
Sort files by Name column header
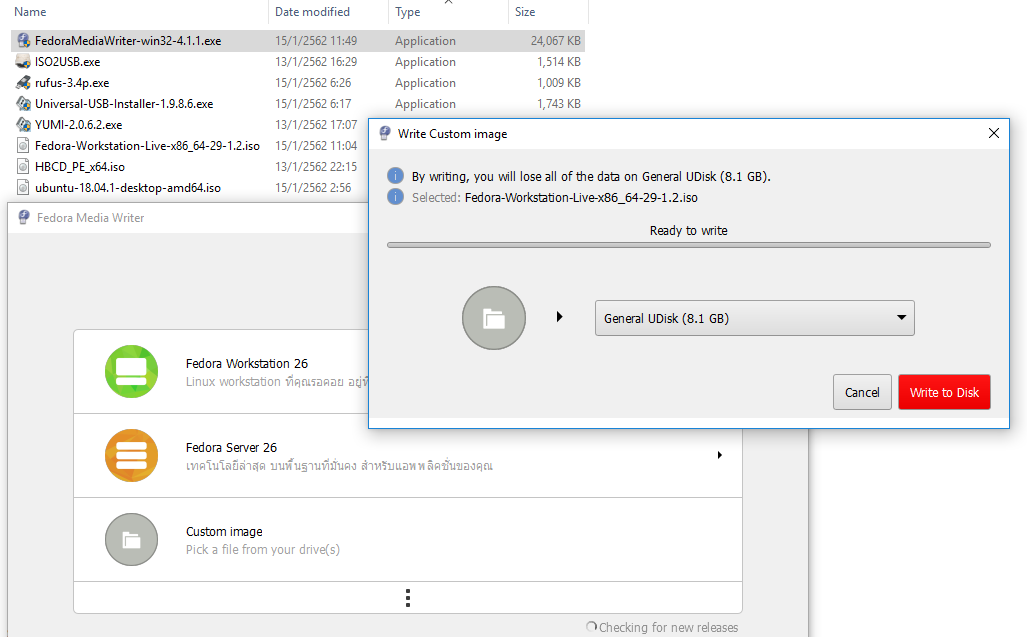coord(30,12)
